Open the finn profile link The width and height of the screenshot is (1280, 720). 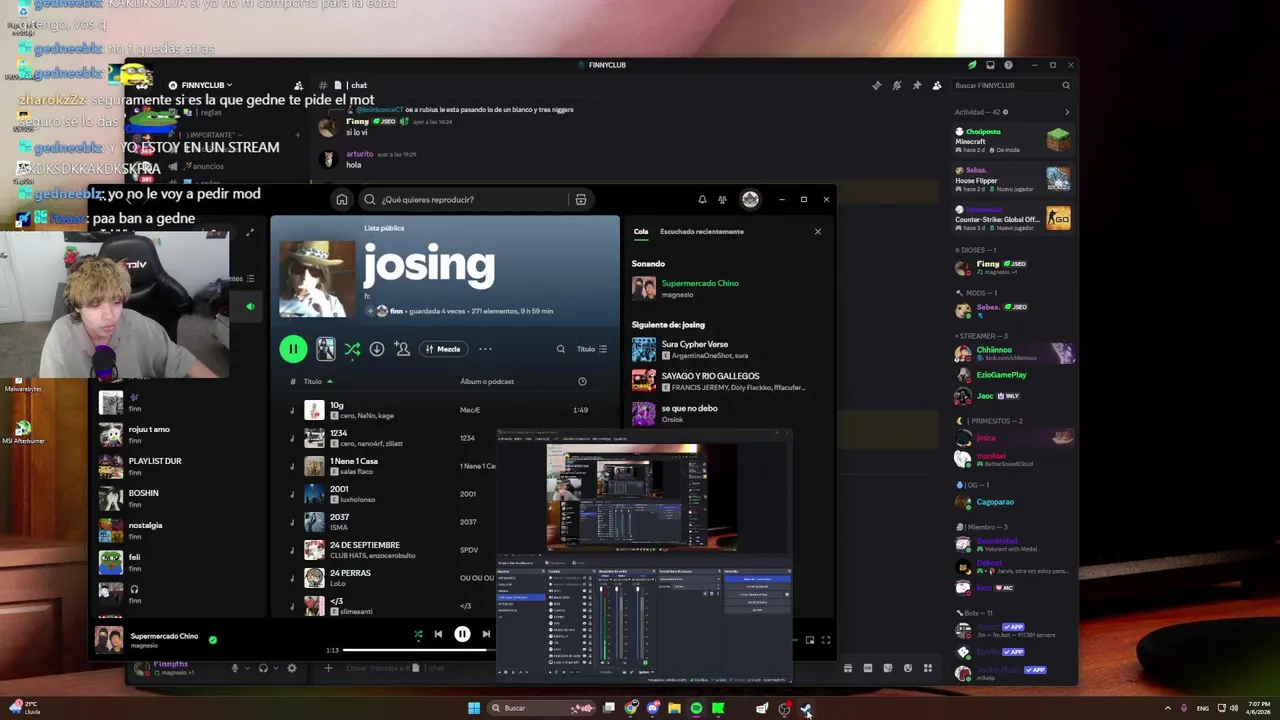point(396,311)
